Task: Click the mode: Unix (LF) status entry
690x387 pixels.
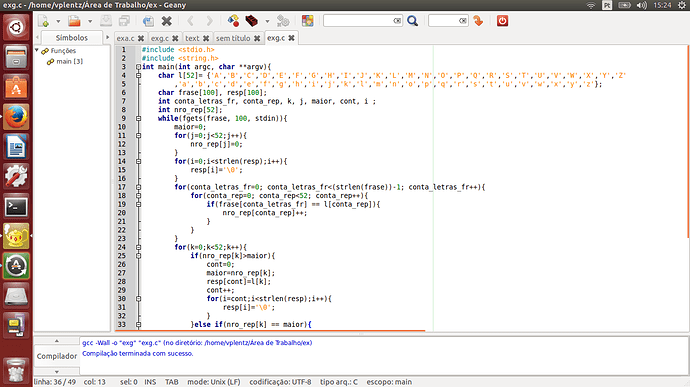Action: (214, 382)
